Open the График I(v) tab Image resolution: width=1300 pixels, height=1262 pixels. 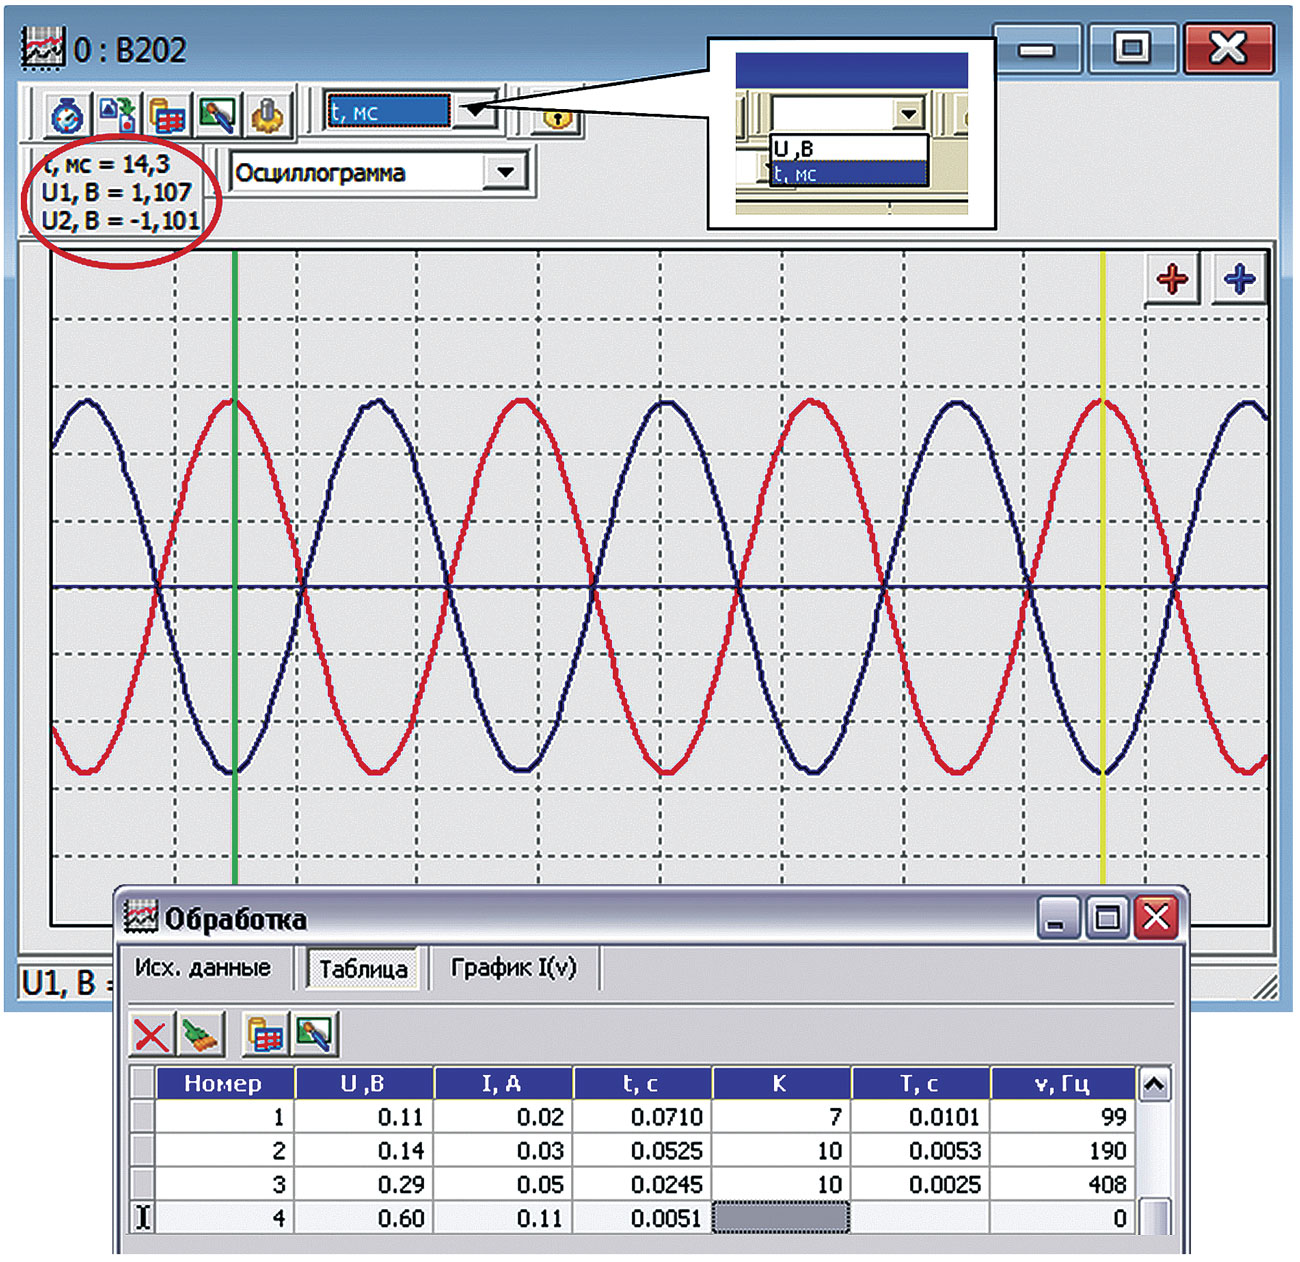[513, 968]
